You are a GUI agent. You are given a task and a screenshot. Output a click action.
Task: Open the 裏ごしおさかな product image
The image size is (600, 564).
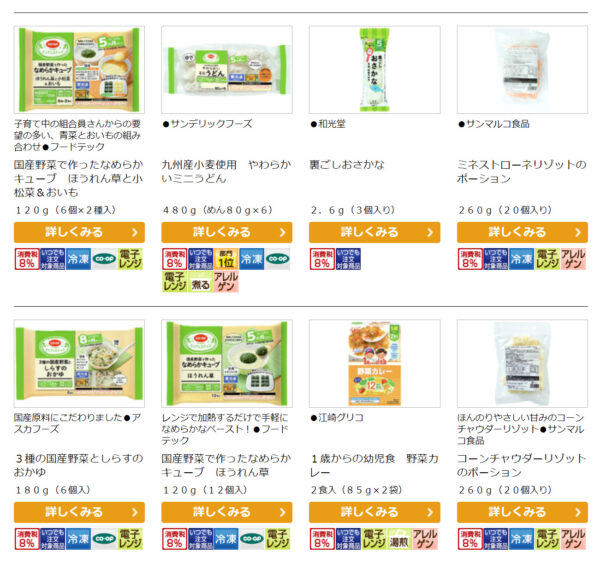375,70
